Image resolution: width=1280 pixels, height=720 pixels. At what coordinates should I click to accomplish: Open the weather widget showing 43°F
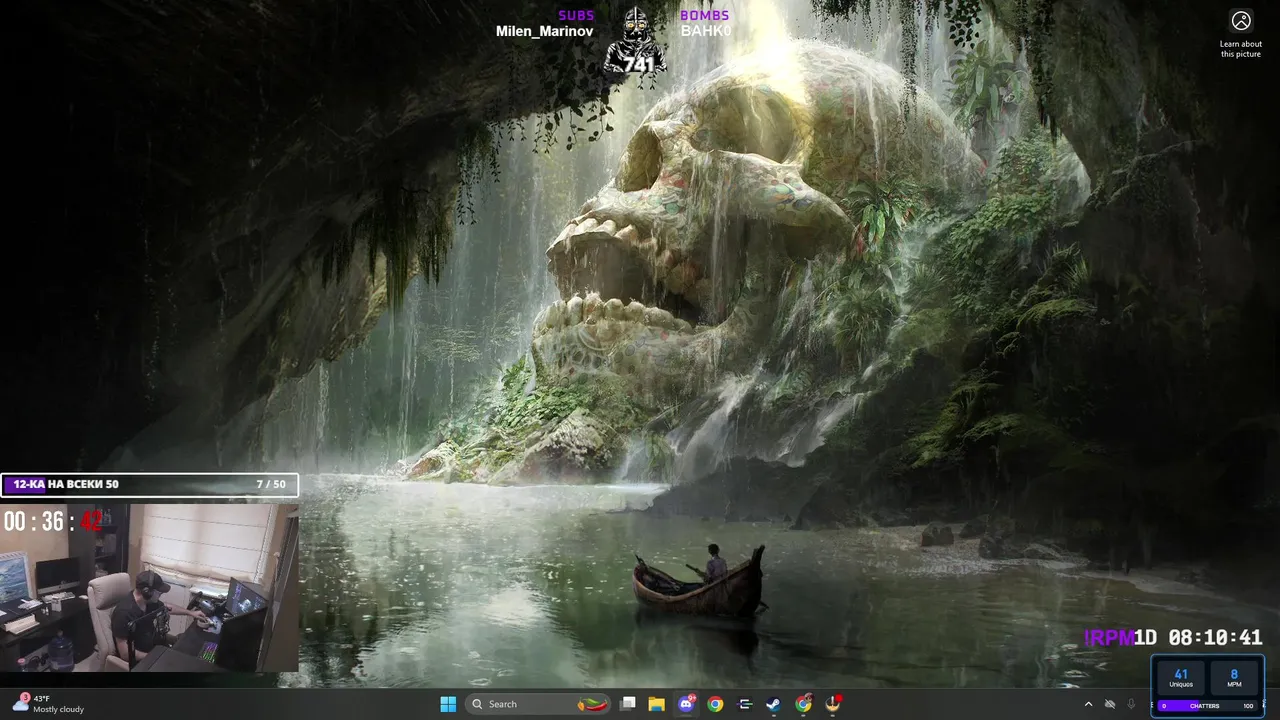point(48,704)
